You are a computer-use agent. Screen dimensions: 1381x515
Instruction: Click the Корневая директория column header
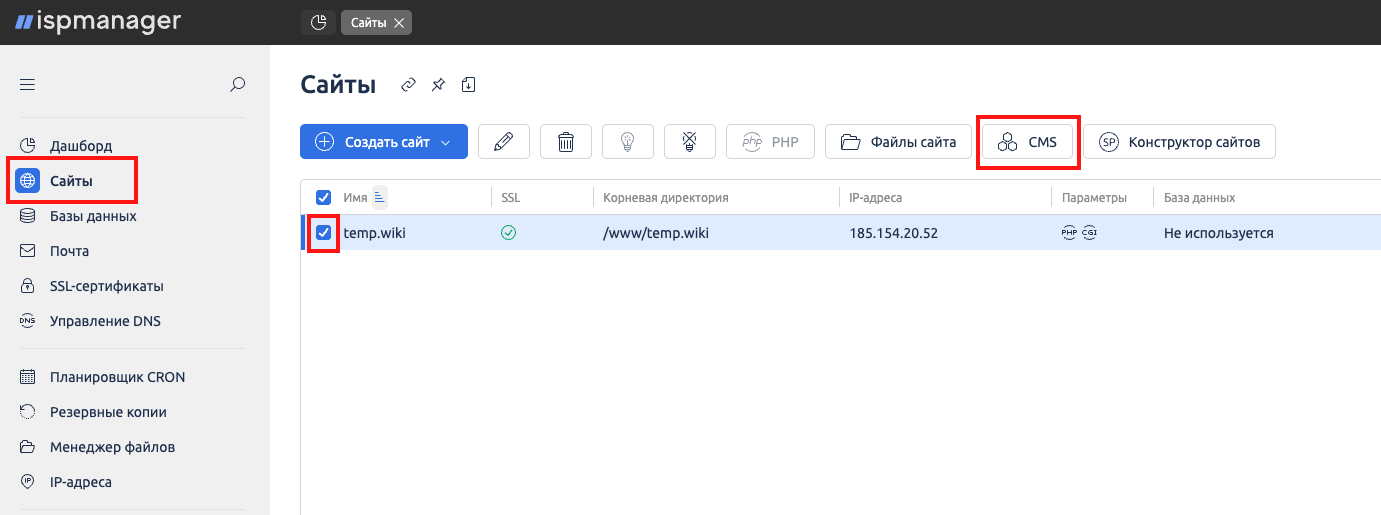click(665, 198)
